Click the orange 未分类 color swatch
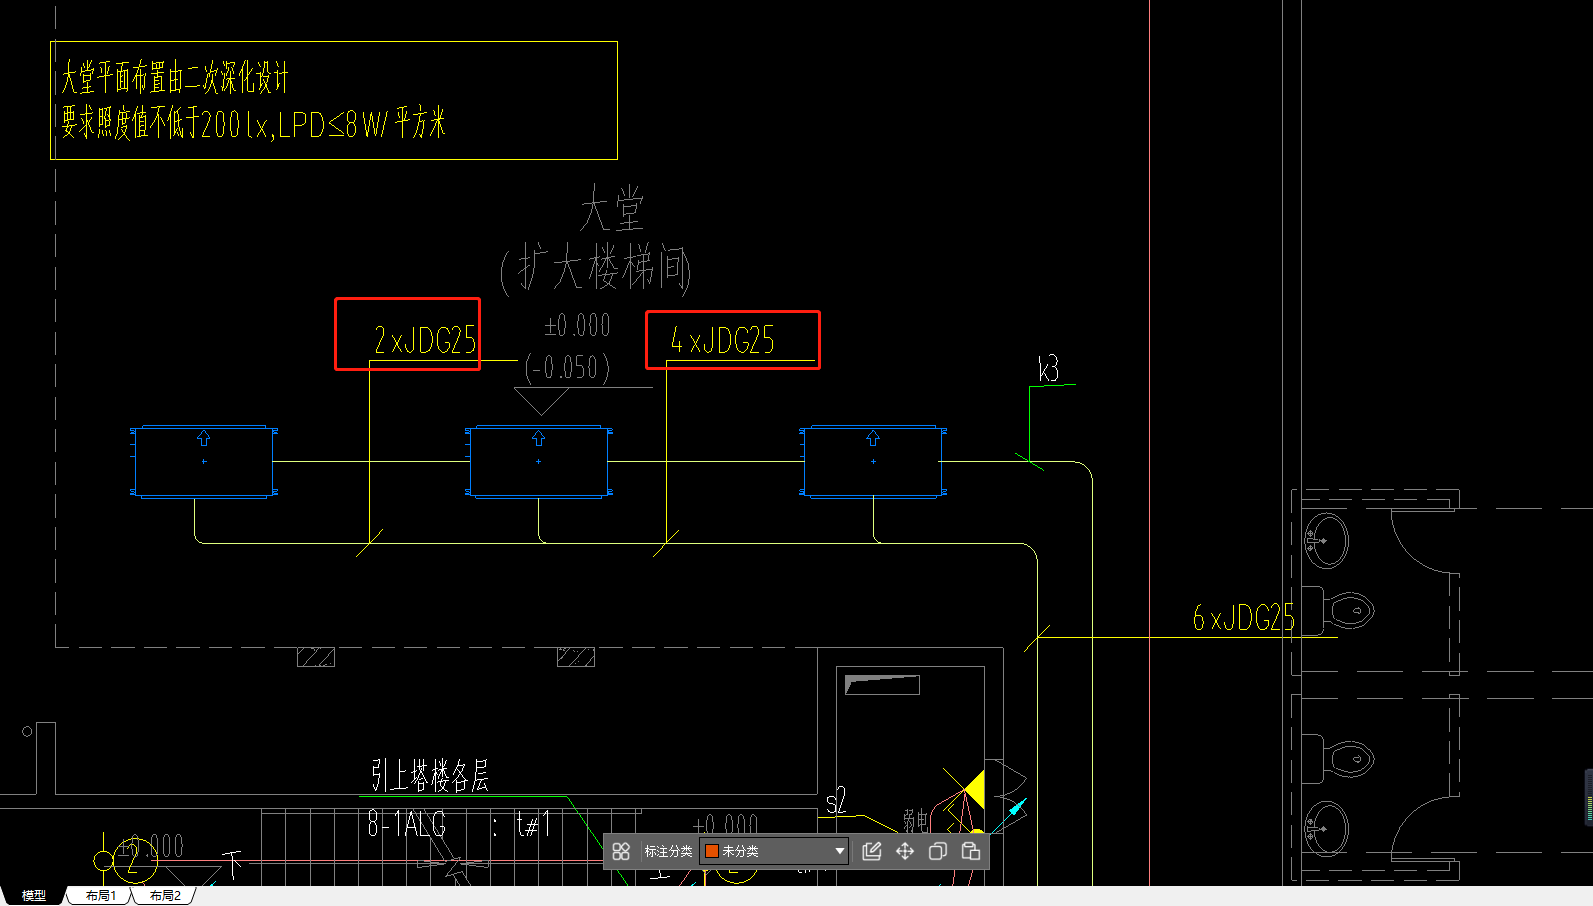This screenshot has height=906, width=1593. [712, 851]
